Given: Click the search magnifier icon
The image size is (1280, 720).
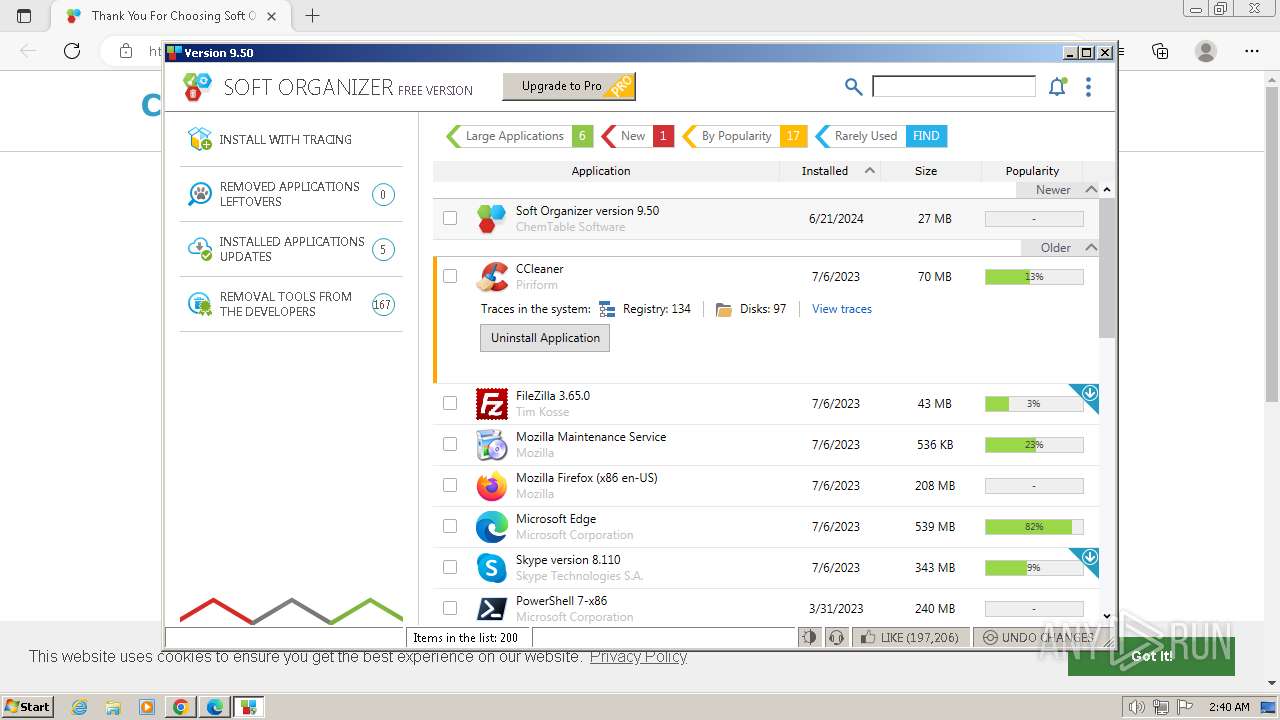Looking at the screenshot, I should [x=853, y=87].
